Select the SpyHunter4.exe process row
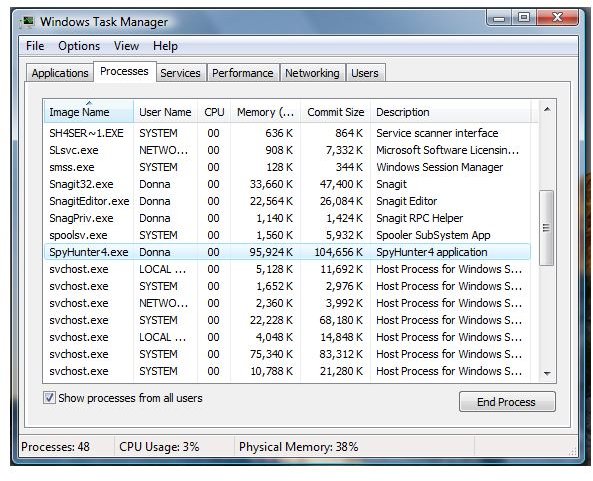 coord(287,252)
